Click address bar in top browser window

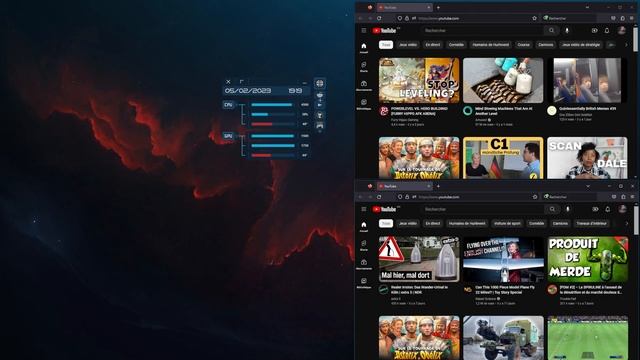coord(467,18)
